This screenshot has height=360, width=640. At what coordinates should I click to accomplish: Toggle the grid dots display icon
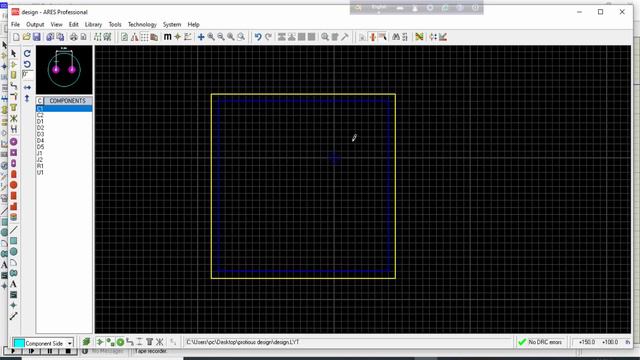(144, 37)
